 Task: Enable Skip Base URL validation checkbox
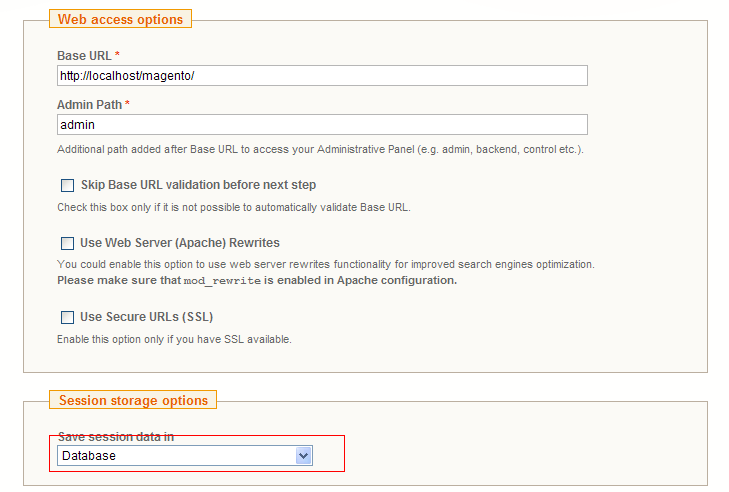coord(67,185)
